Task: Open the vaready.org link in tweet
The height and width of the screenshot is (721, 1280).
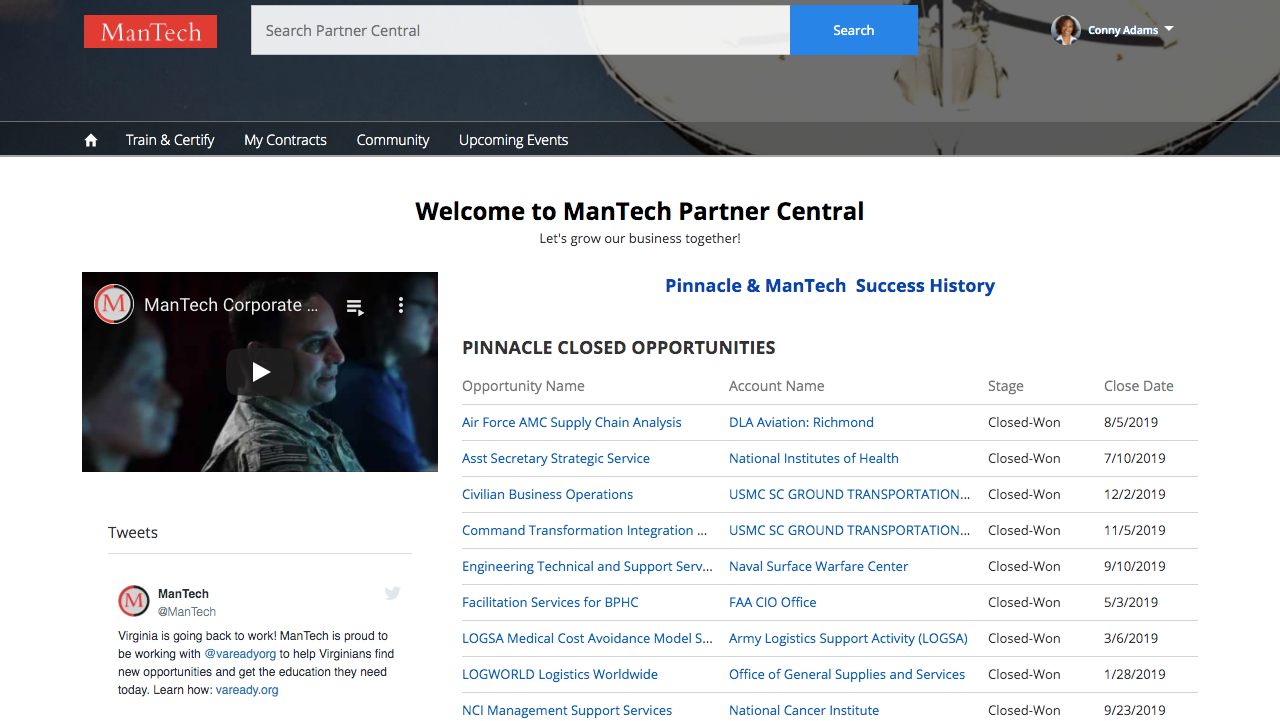Action: point(247,690)
